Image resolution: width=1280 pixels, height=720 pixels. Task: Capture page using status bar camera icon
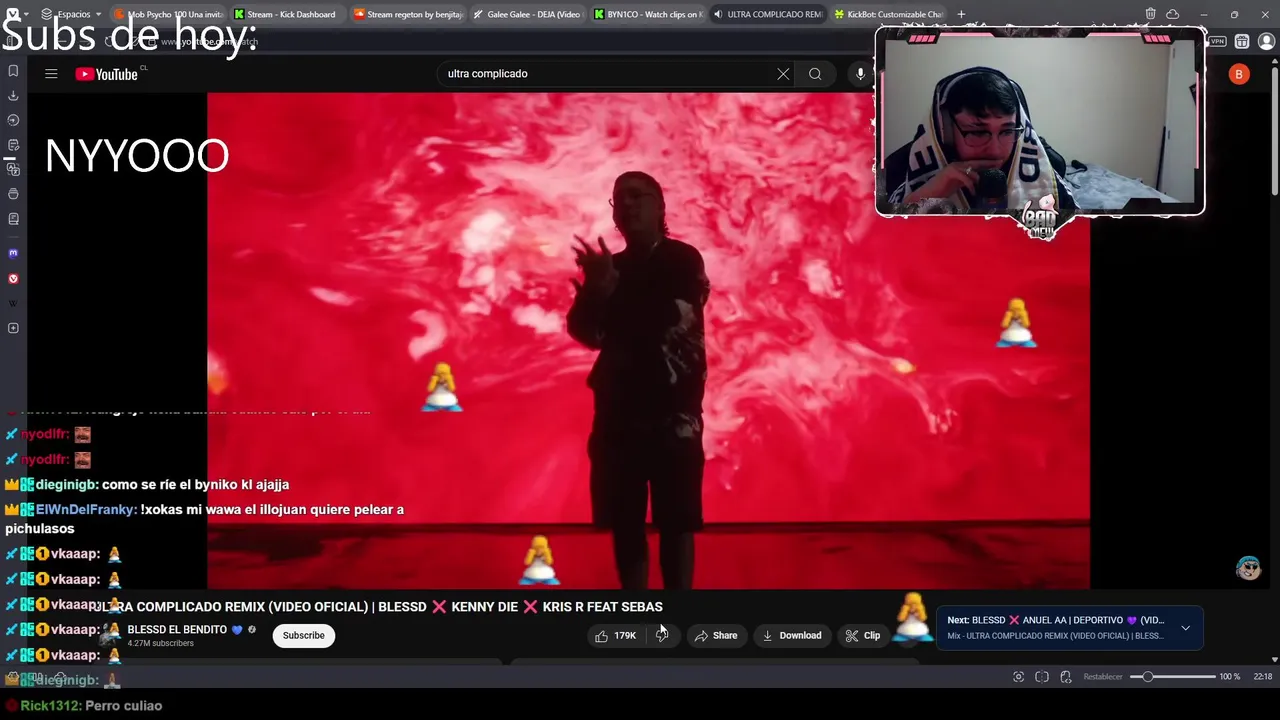point(1018,677)
